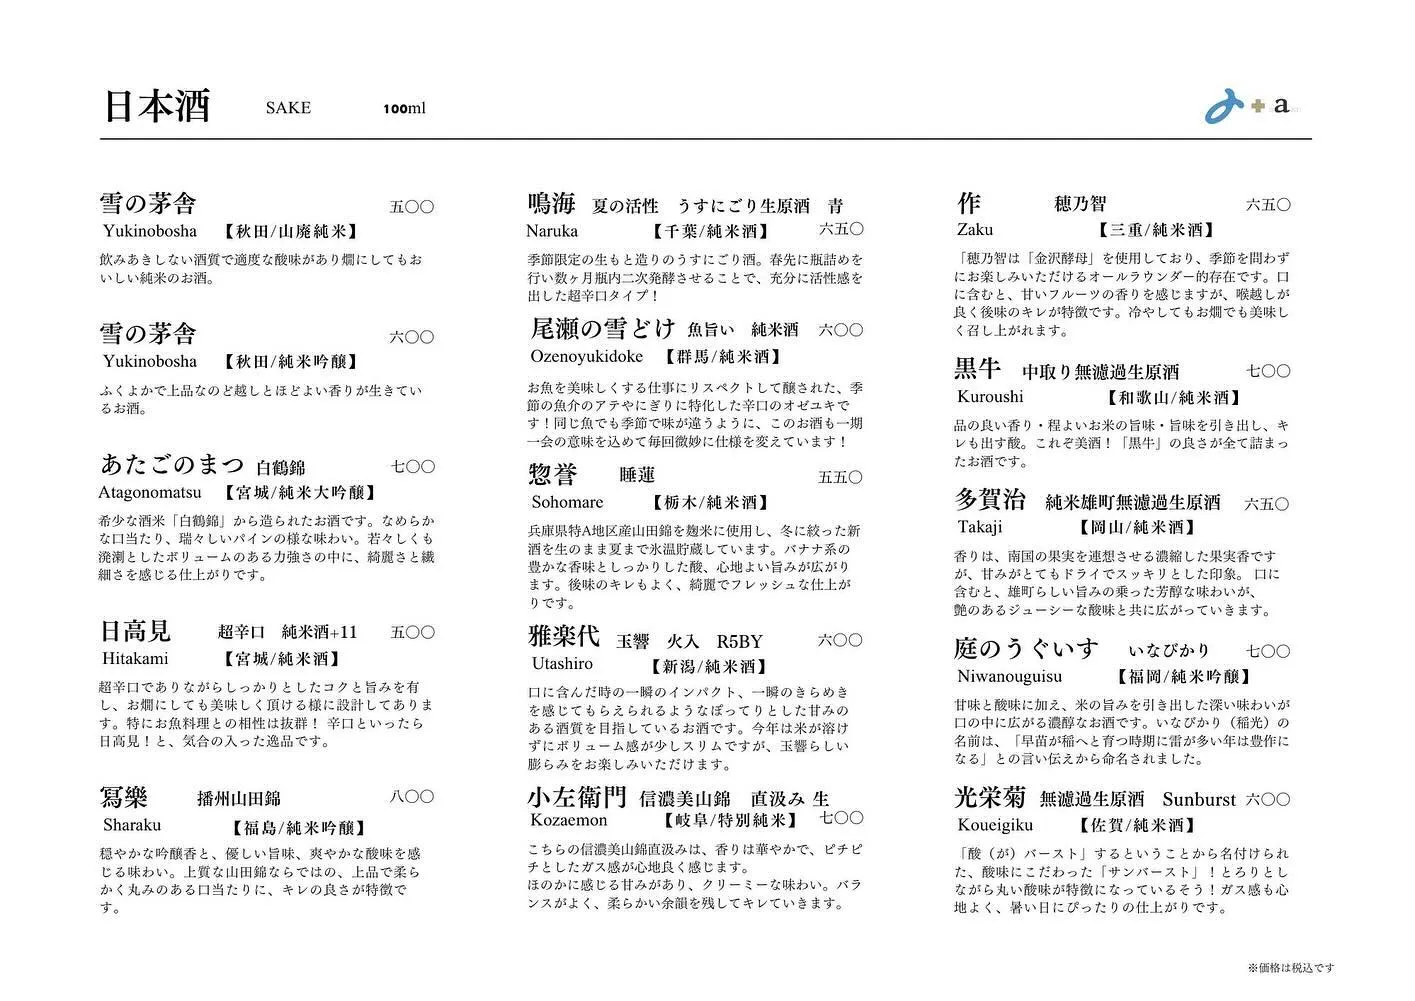Click the 八〇〇 price for 冩樂
The height and width of the screenshot is (1001, 1415).
tap(412, 797)
